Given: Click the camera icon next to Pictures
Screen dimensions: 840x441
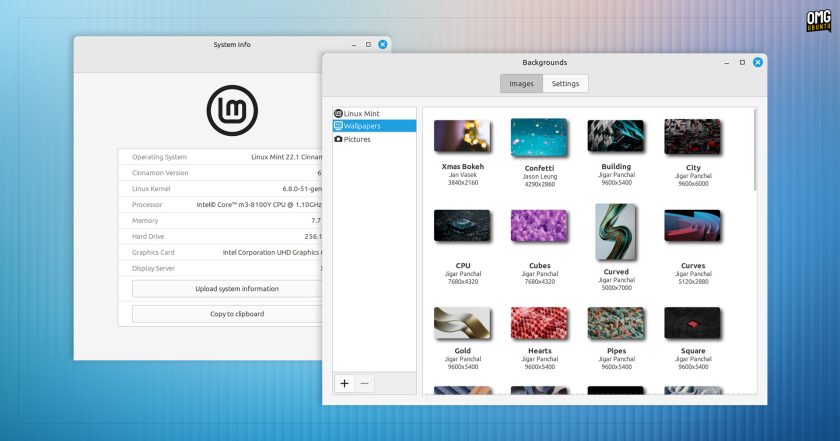Looking at the screenshot, I should 338,139.
